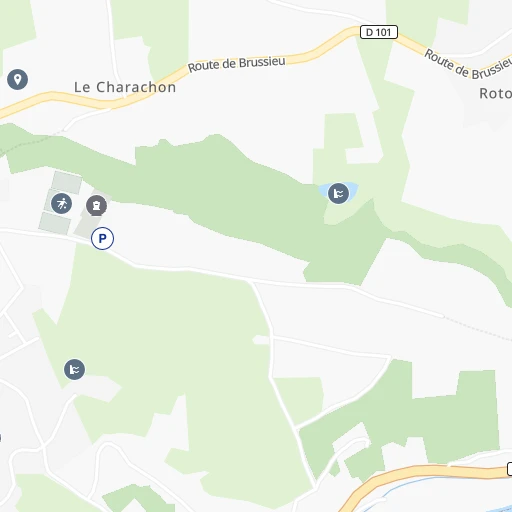The height and width of the screenshot is (512, 512).
Task: Open the gray memorial monument marker
Action: click(x=97, y=206)
